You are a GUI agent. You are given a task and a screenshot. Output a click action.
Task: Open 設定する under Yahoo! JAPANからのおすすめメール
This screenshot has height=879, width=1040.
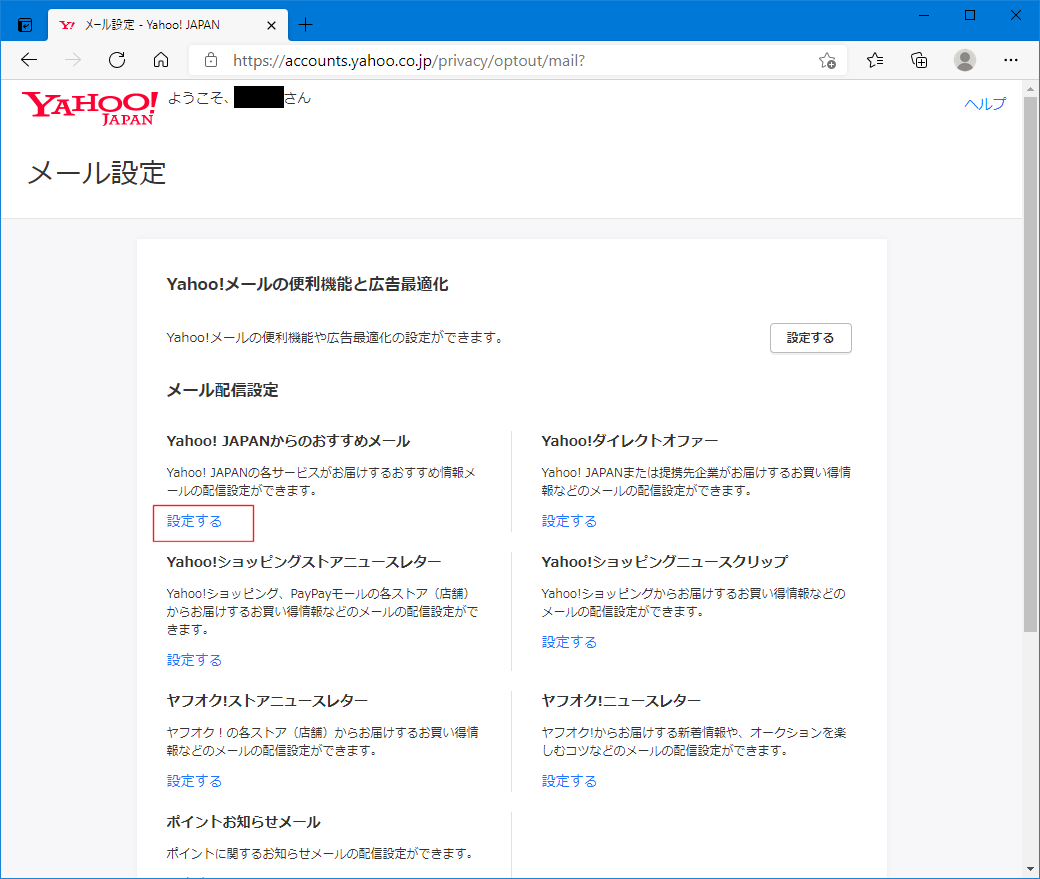[194, 521]
